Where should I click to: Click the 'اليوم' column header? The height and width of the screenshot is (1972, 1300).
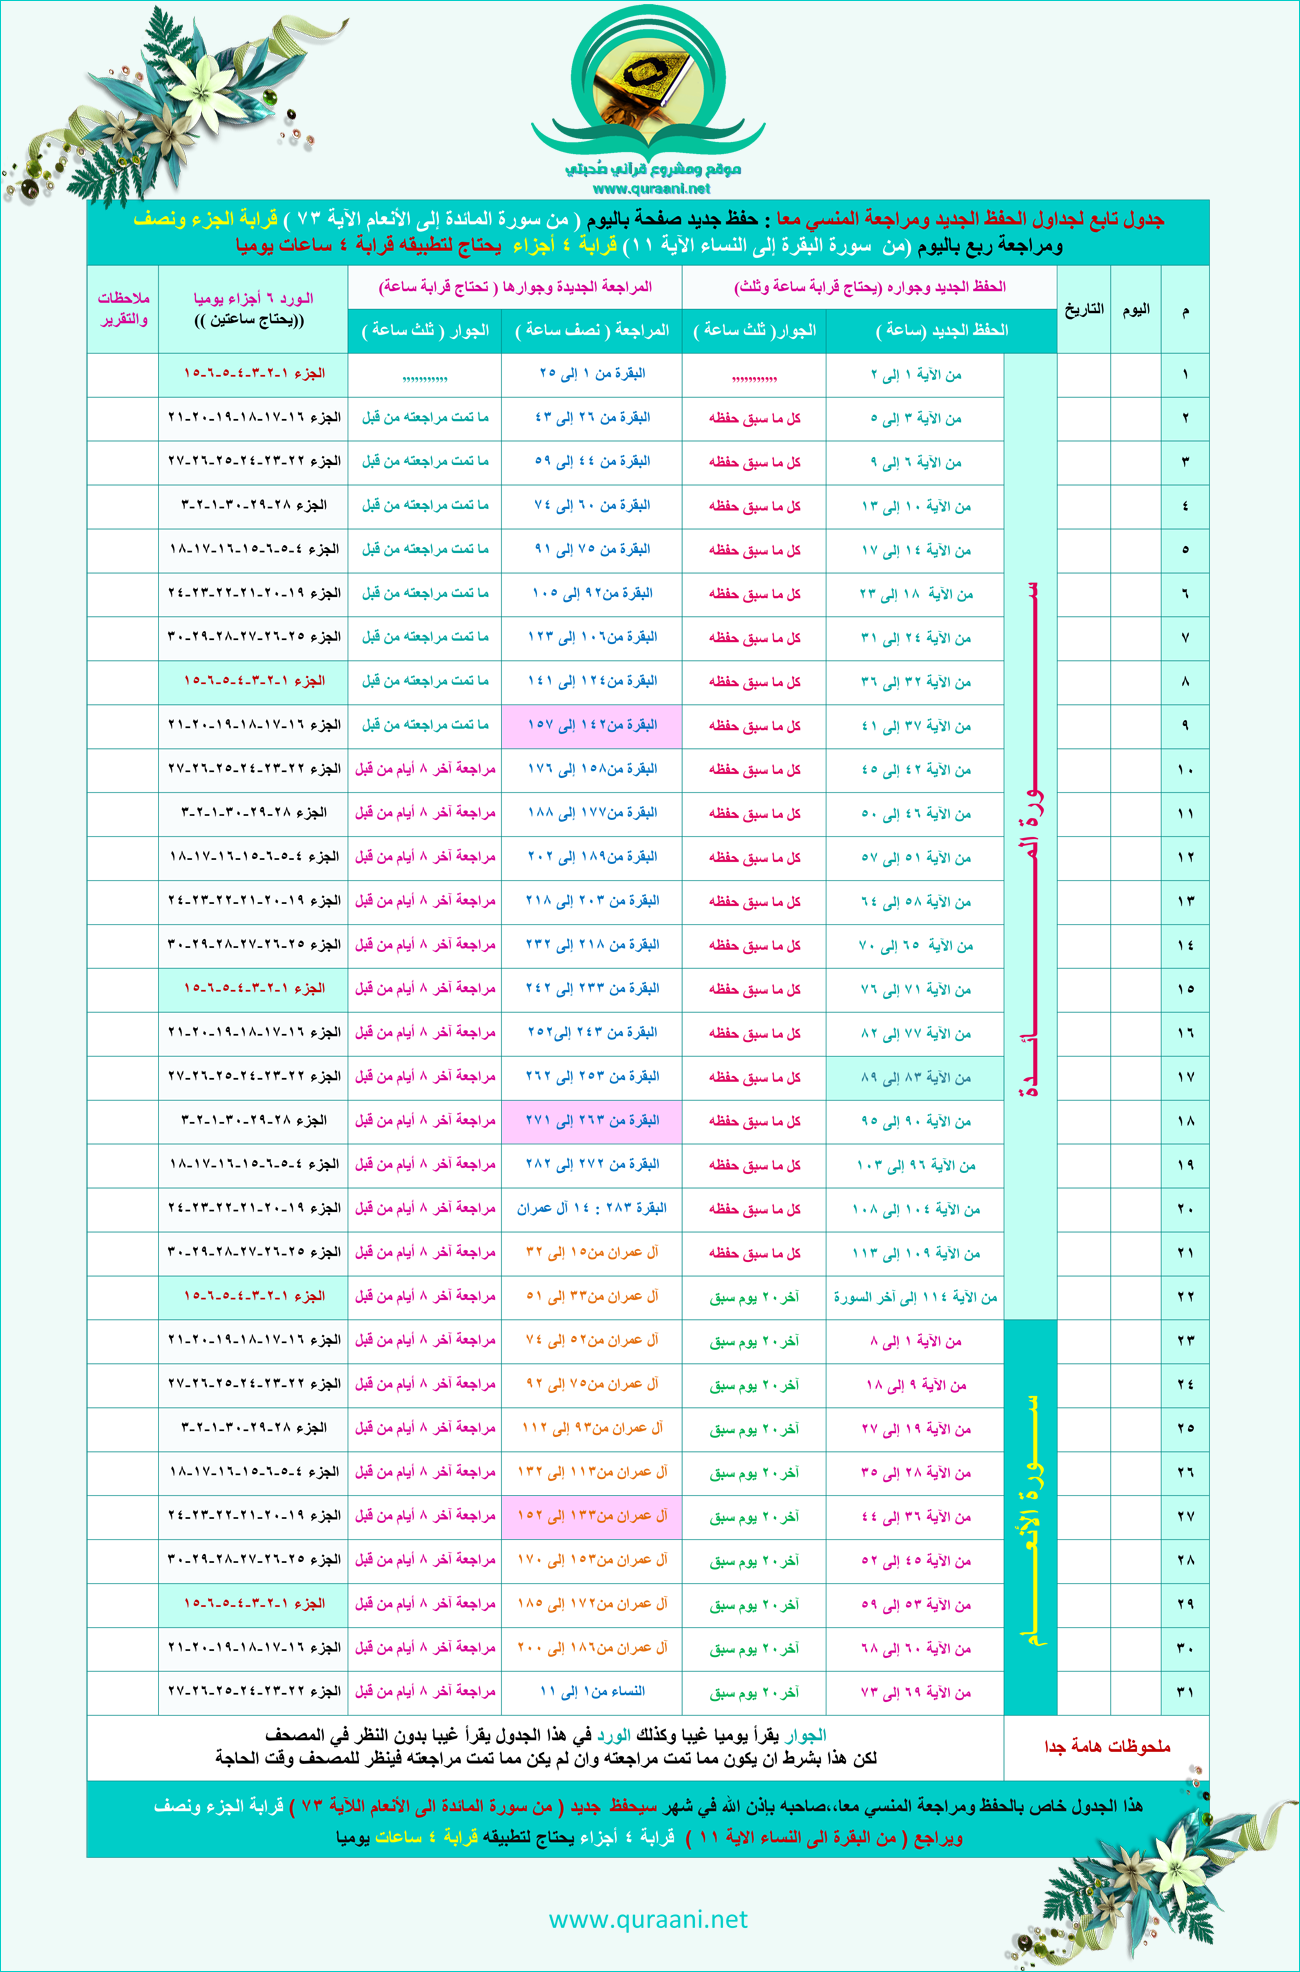(x=1136, y=310)
